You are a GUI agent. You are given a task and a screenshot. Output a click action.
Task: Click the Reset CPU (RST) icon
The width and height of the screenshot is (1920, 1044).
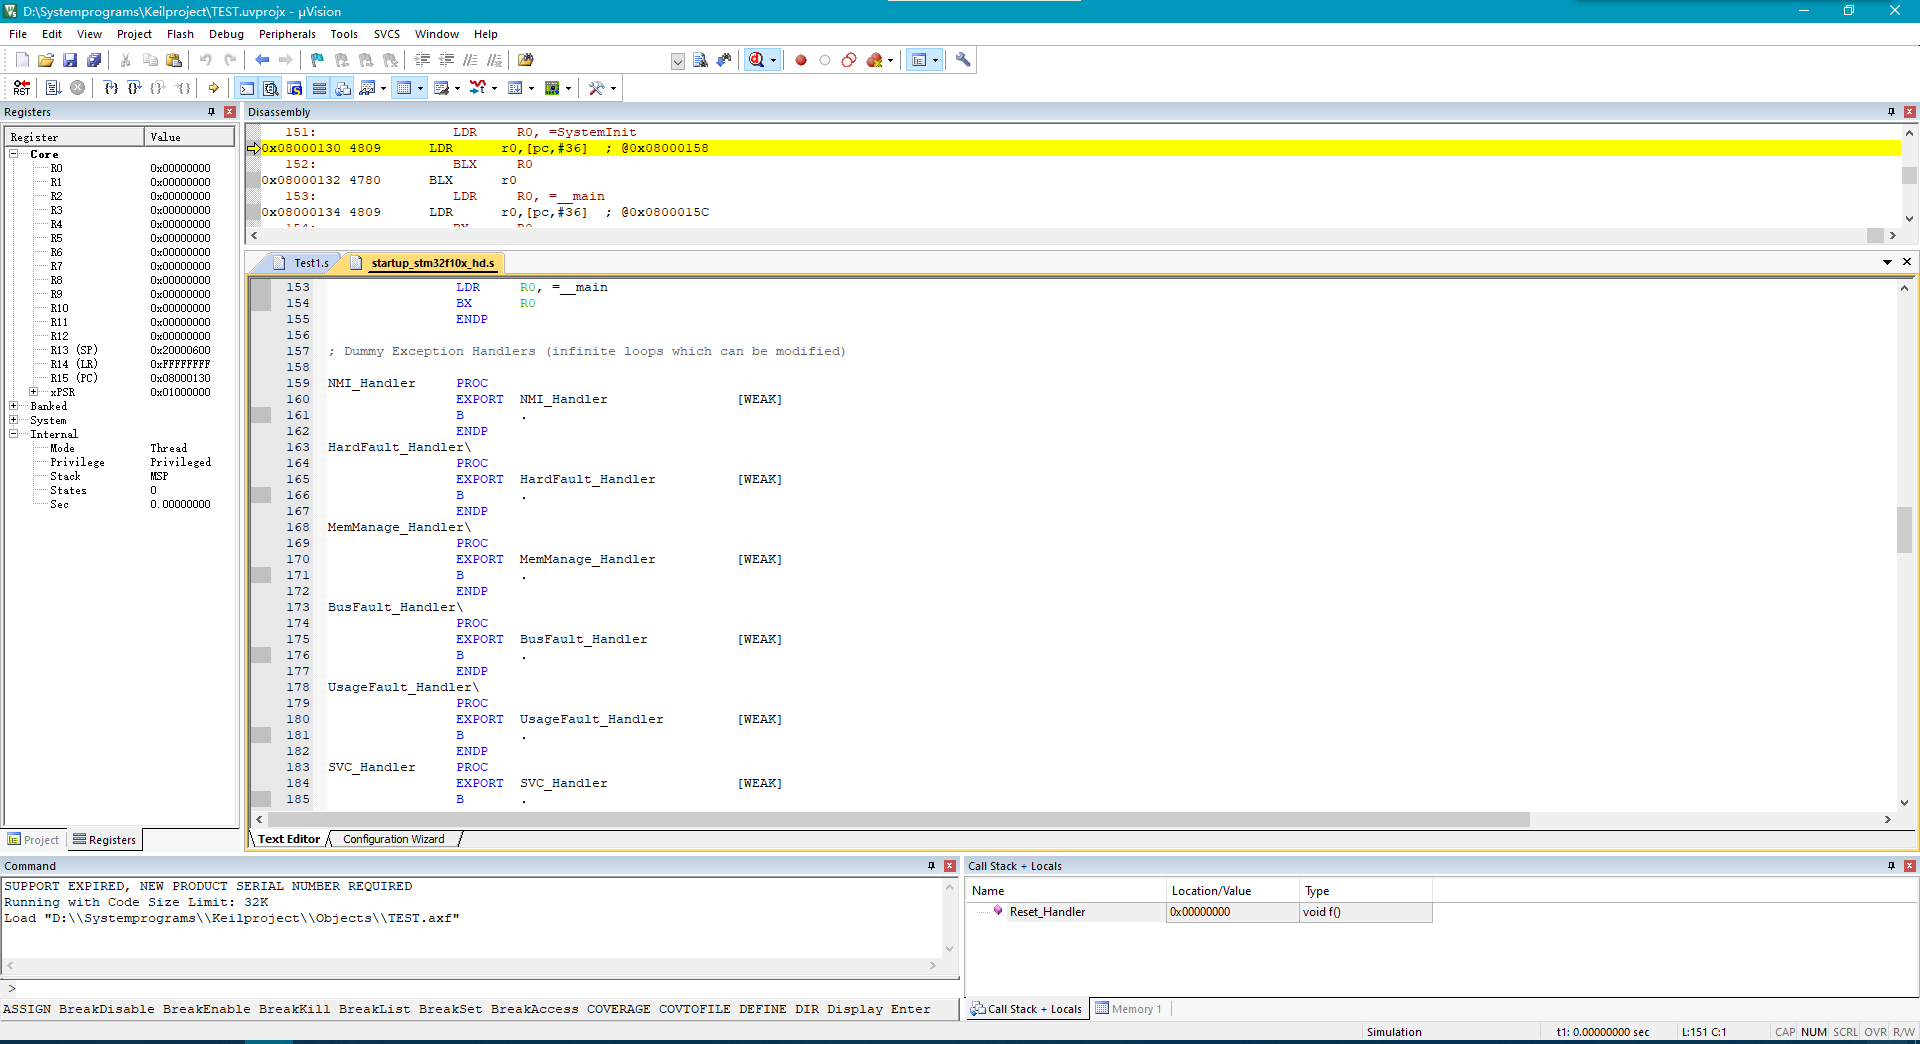click(x=22, y=88)
